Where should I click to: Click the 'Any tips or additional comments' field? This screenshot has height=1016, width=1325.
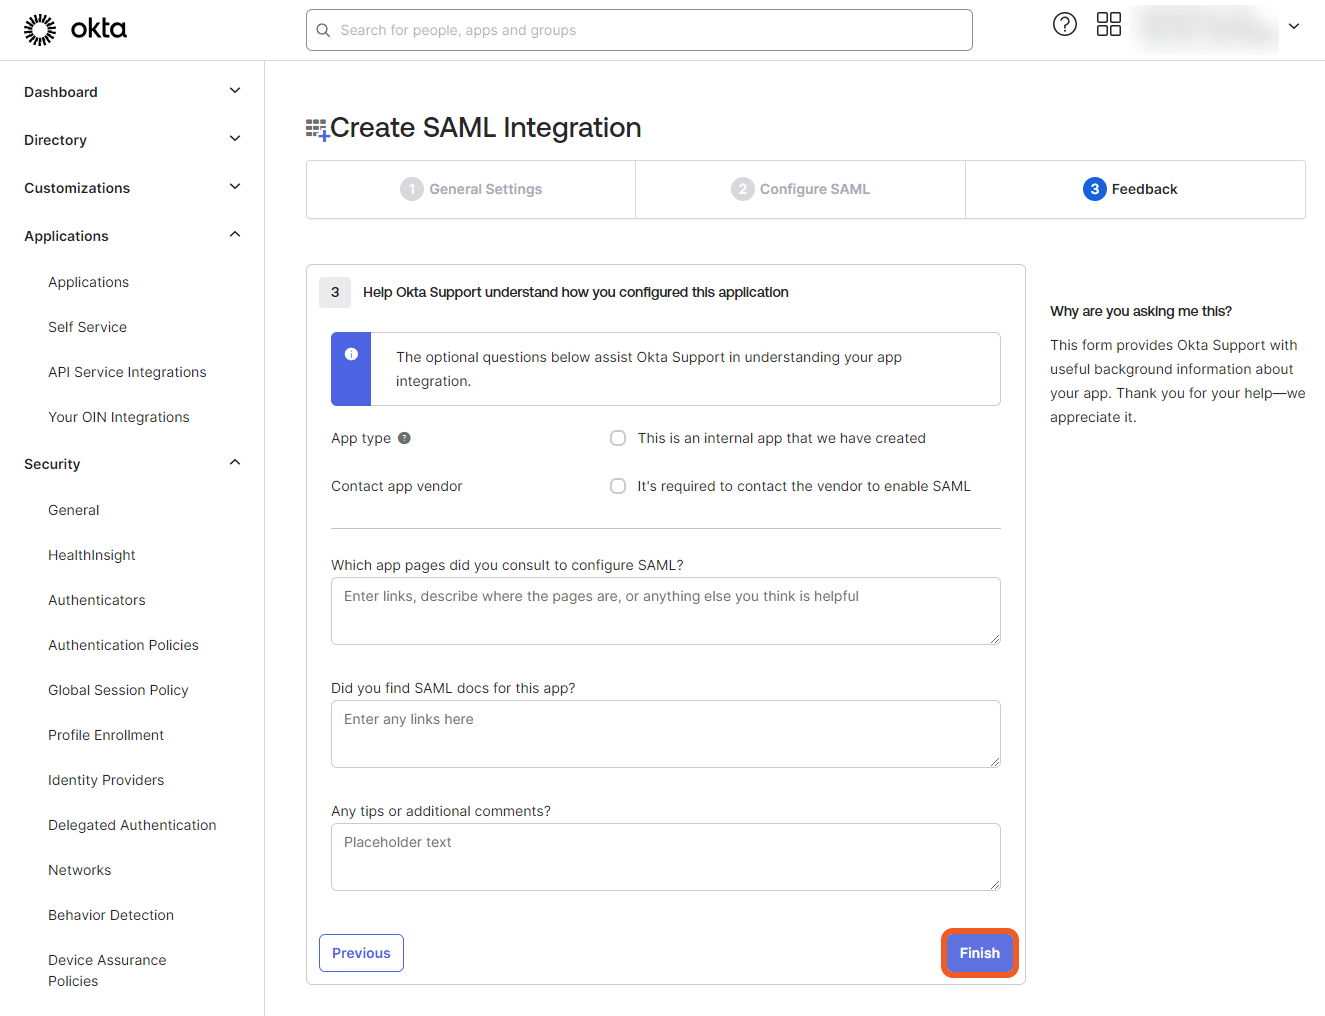tap(665, 857)
